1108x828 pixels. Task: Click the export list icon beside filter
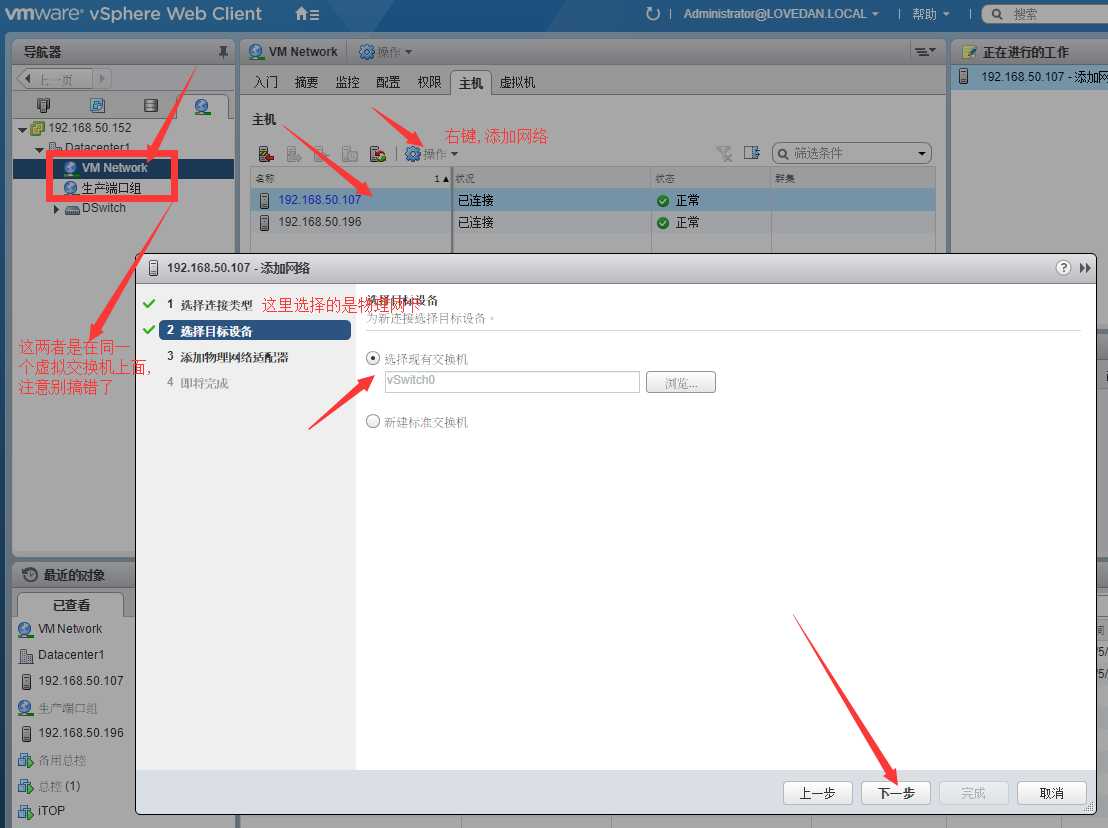pyautogui.click(x=751, y=153)
